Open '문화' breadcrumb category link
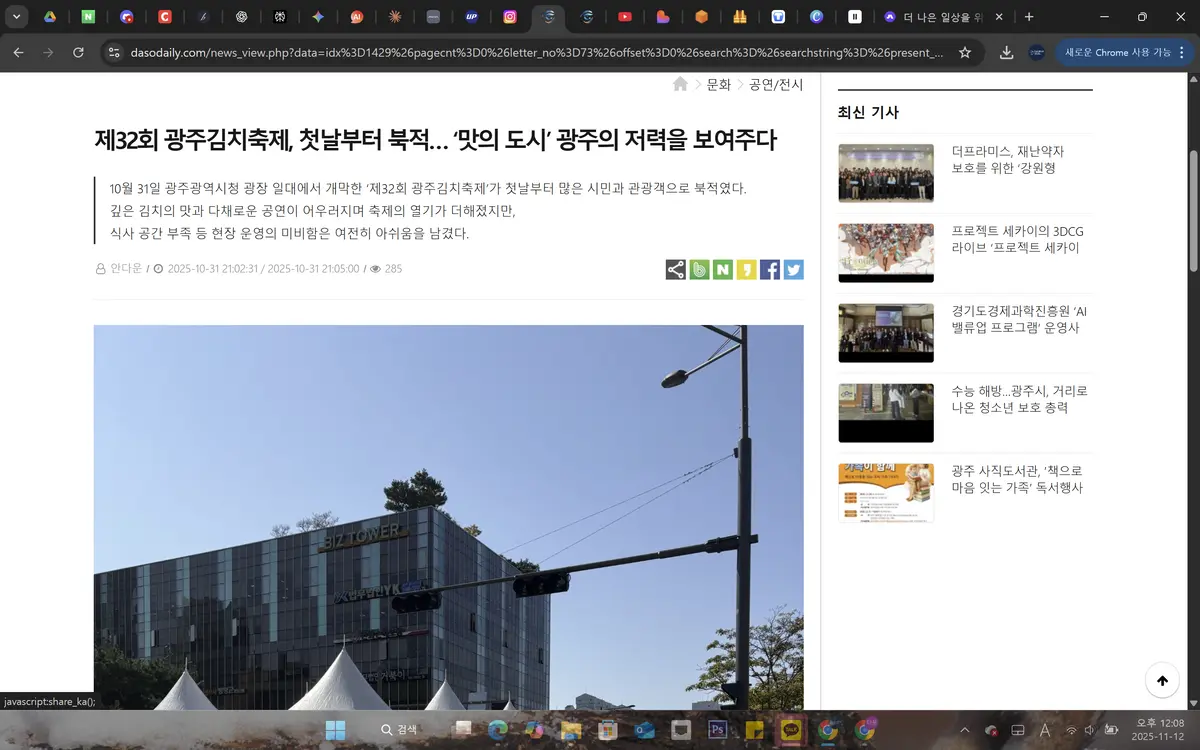This screenshot has height=750, width=1200. (718, 85)
